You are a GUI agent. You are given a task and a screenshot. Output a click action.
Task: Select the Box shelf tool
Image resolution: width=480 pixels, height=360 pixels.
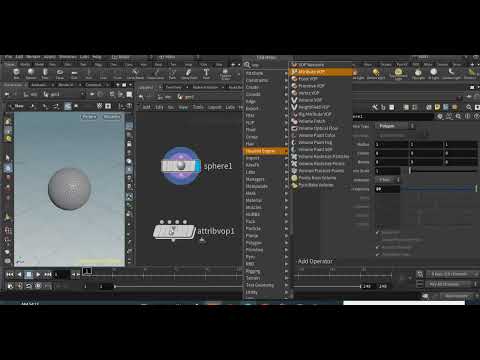(x=16, y=73)
